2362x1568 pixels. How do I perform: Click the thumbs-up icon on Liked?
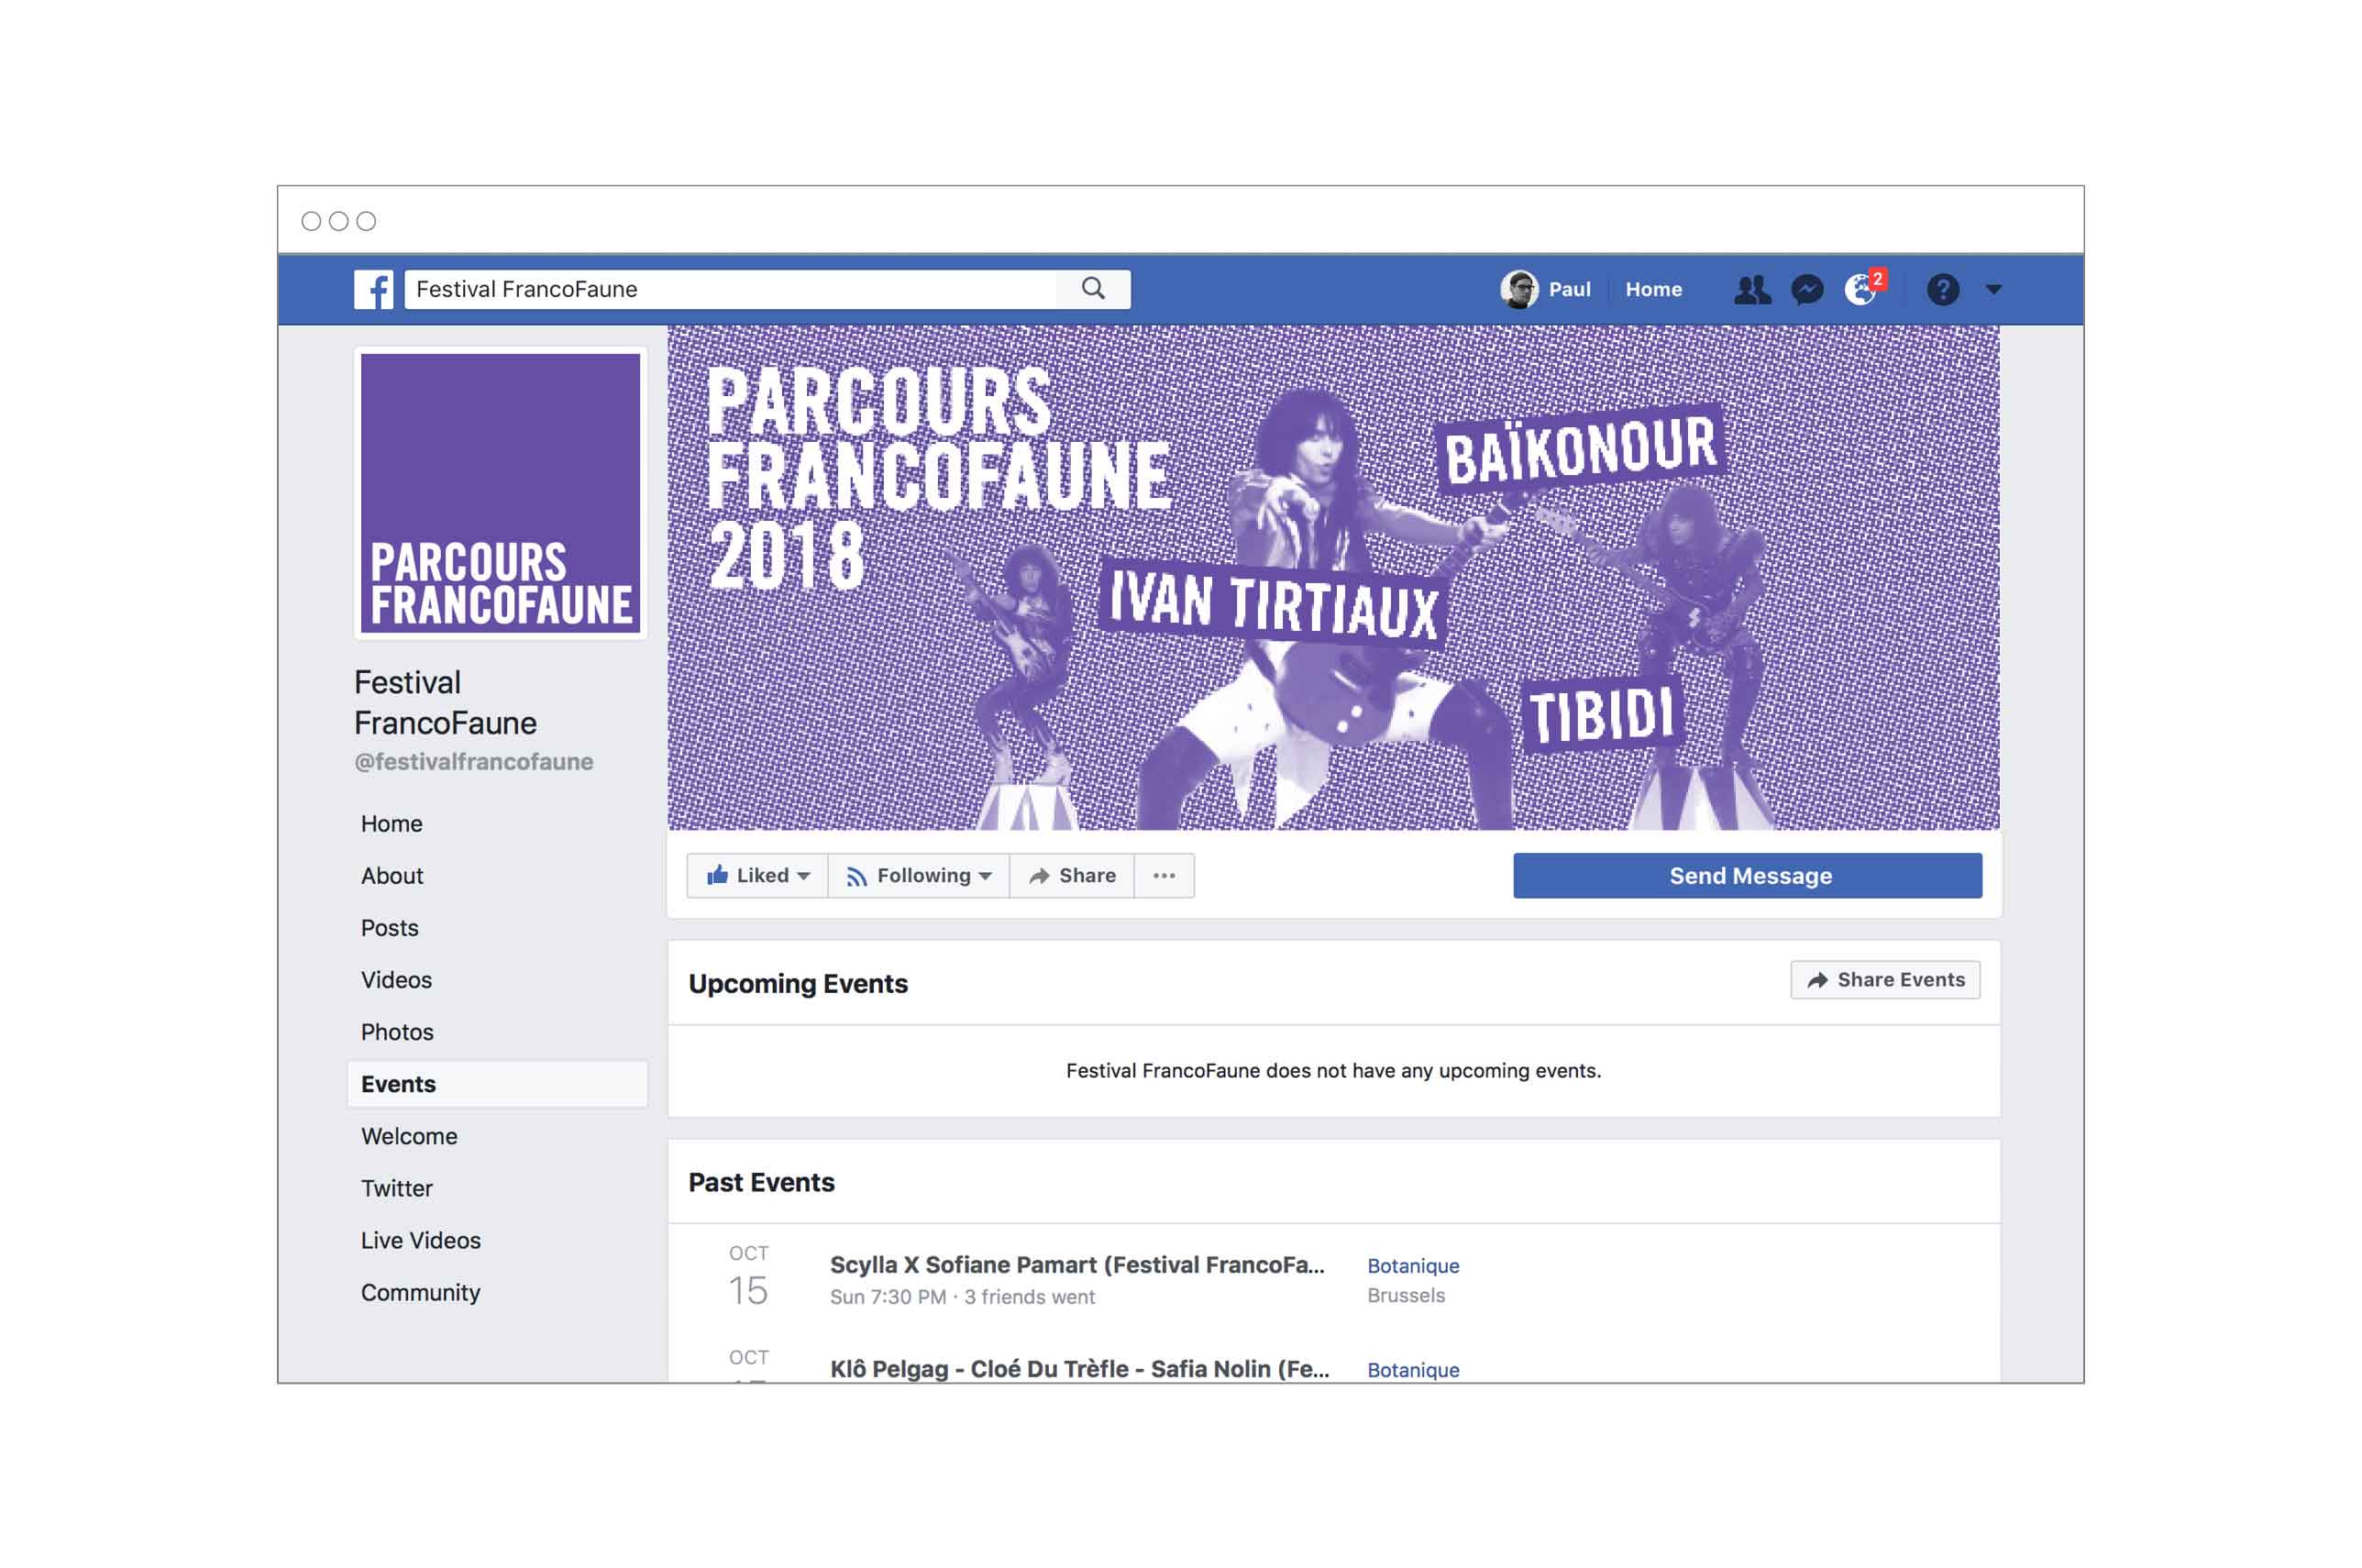click(717, 875)
